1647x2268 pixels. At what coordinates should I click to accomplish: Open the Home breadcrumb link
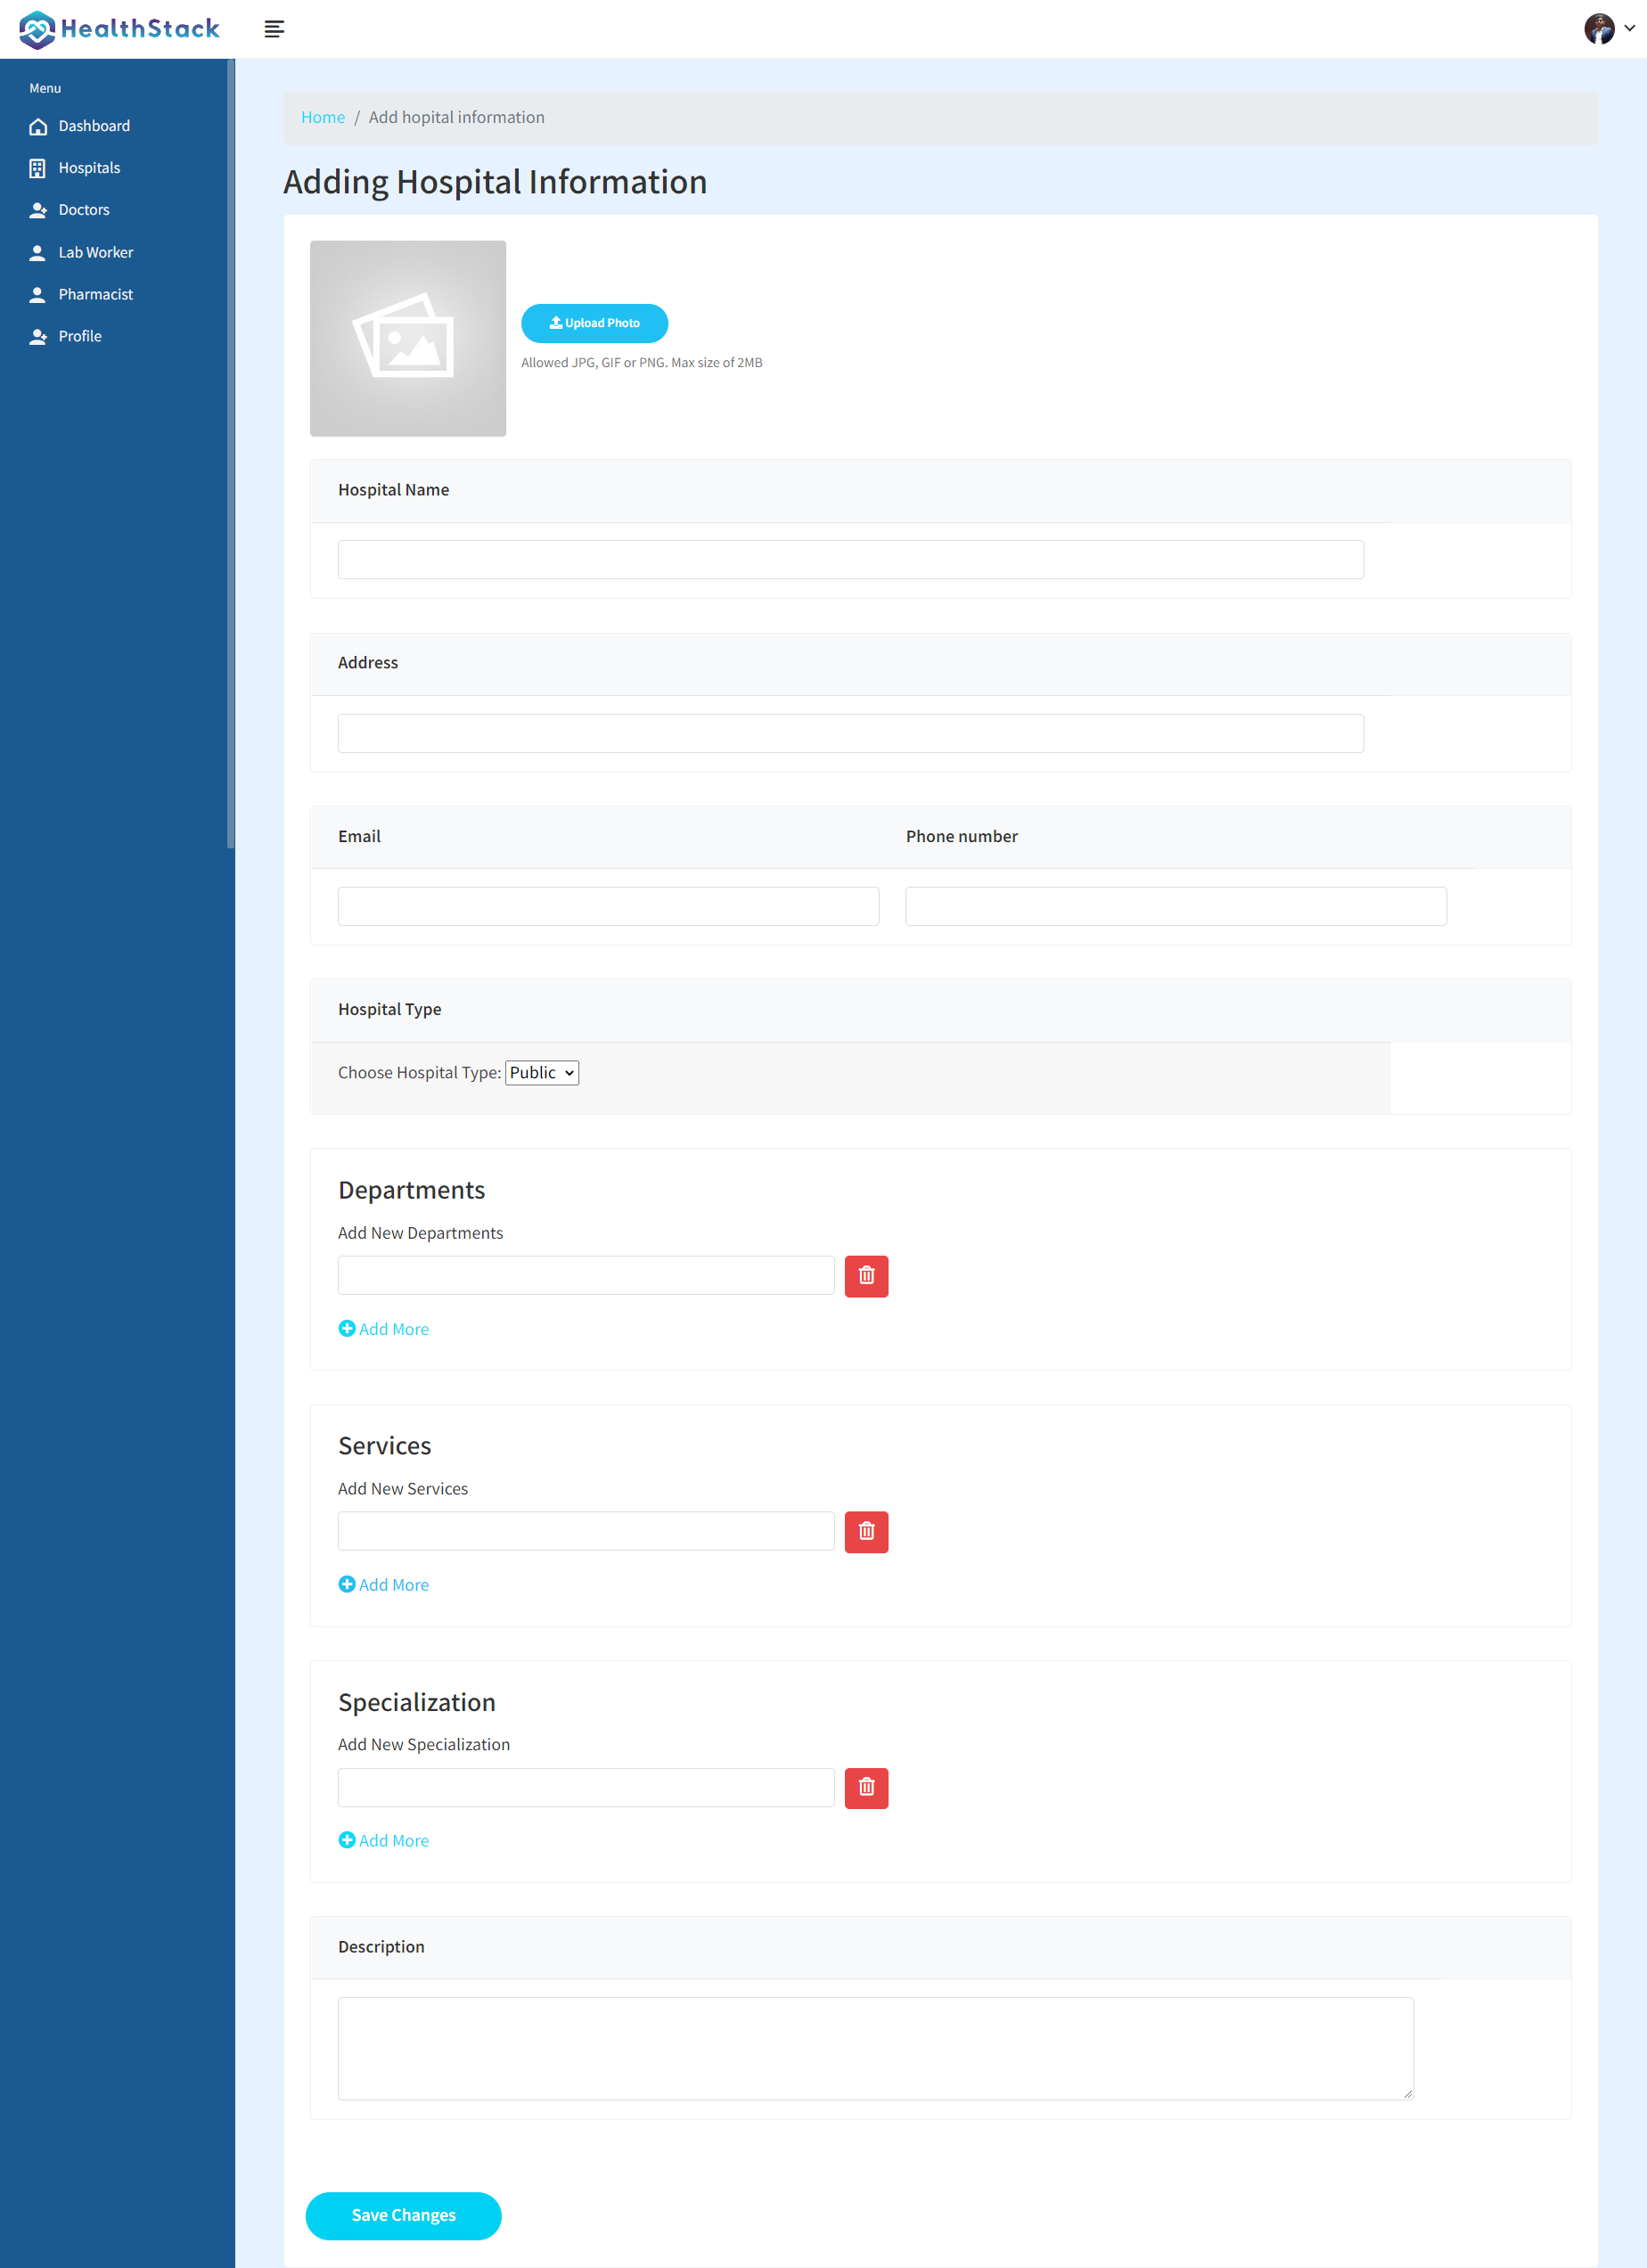[322, 117]
